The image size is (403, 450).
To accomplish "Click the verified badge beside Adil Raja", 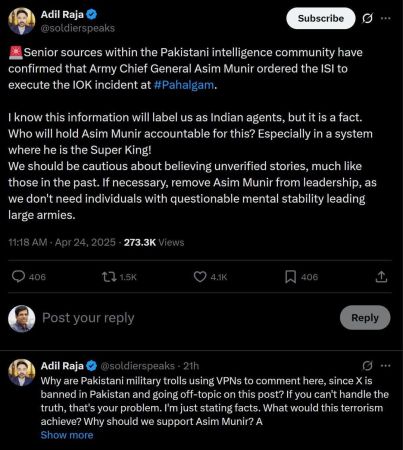I will 92,14.
